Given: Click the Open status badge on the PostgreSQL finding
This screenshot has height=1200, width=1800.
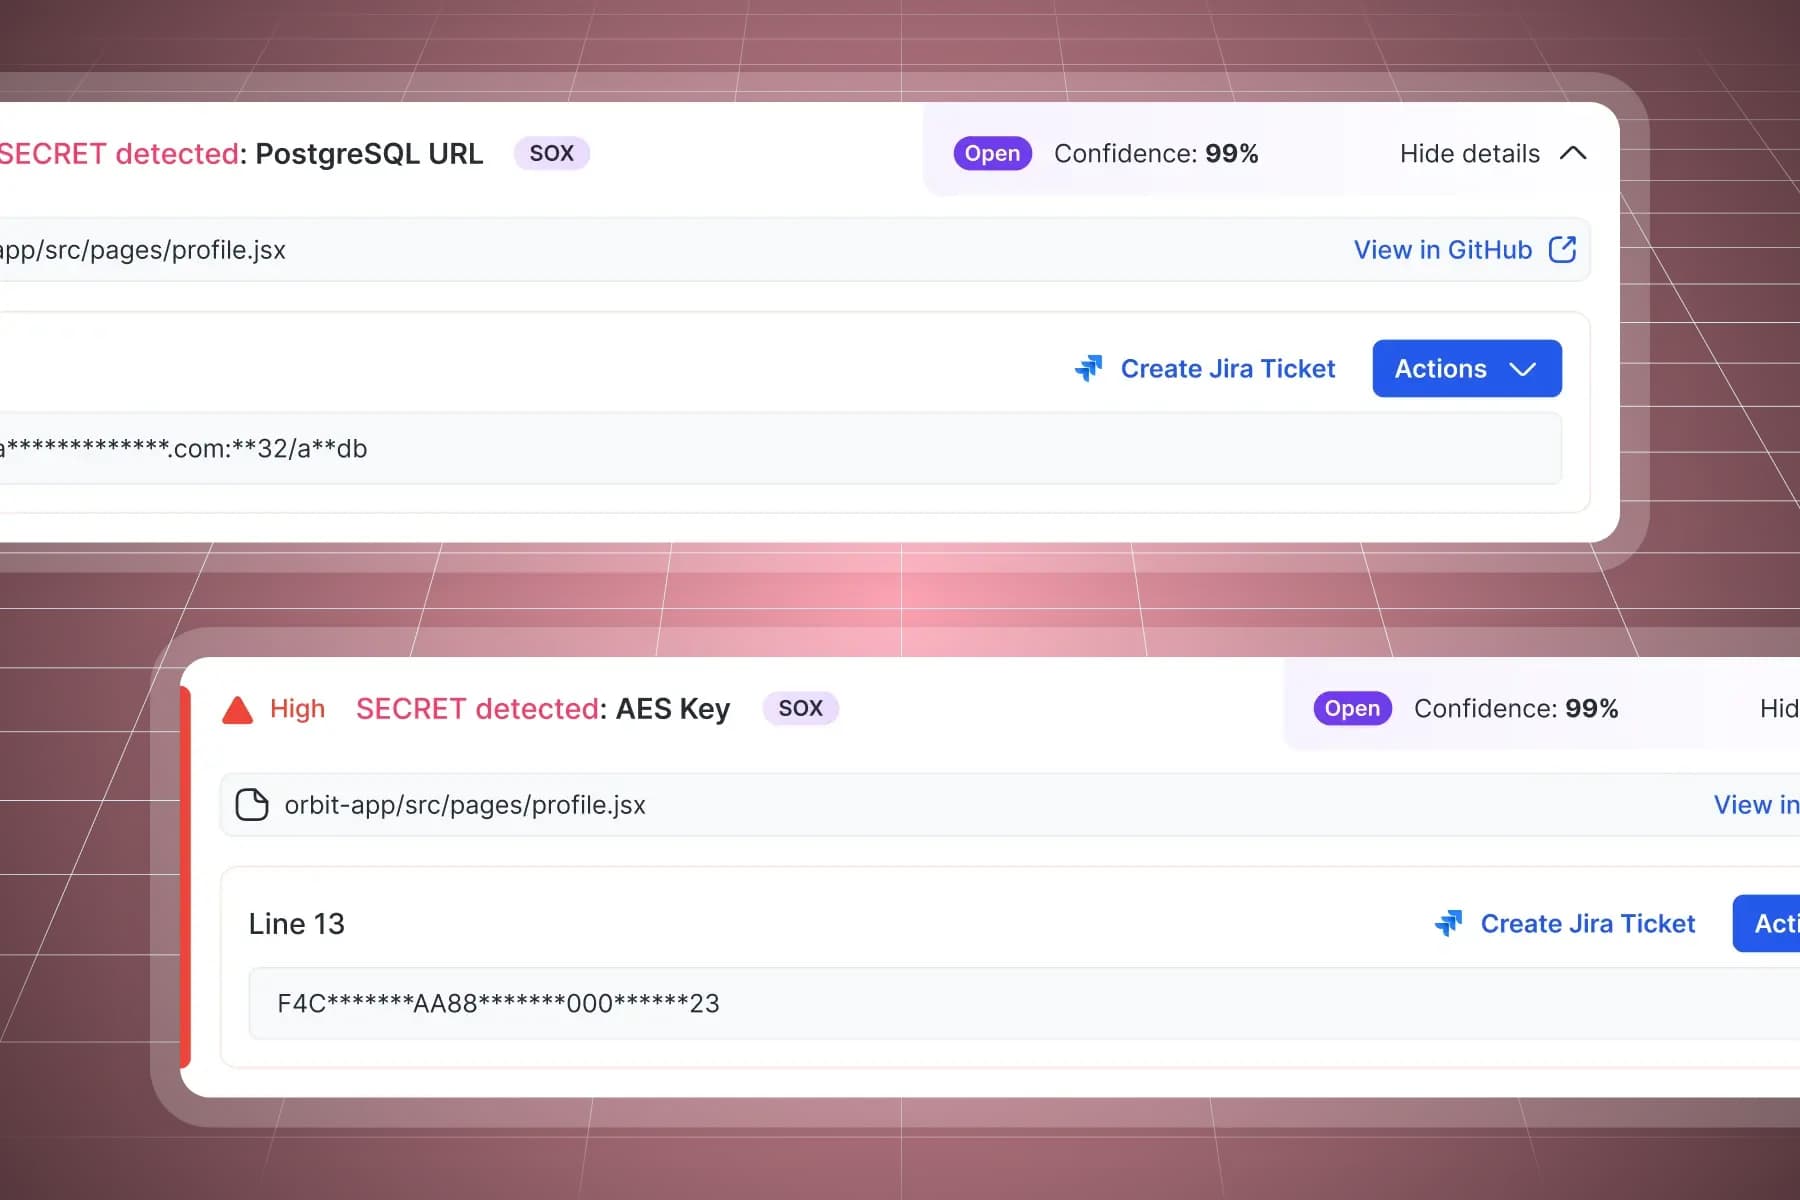Looking at the screenshot, I should pos(991,153).
